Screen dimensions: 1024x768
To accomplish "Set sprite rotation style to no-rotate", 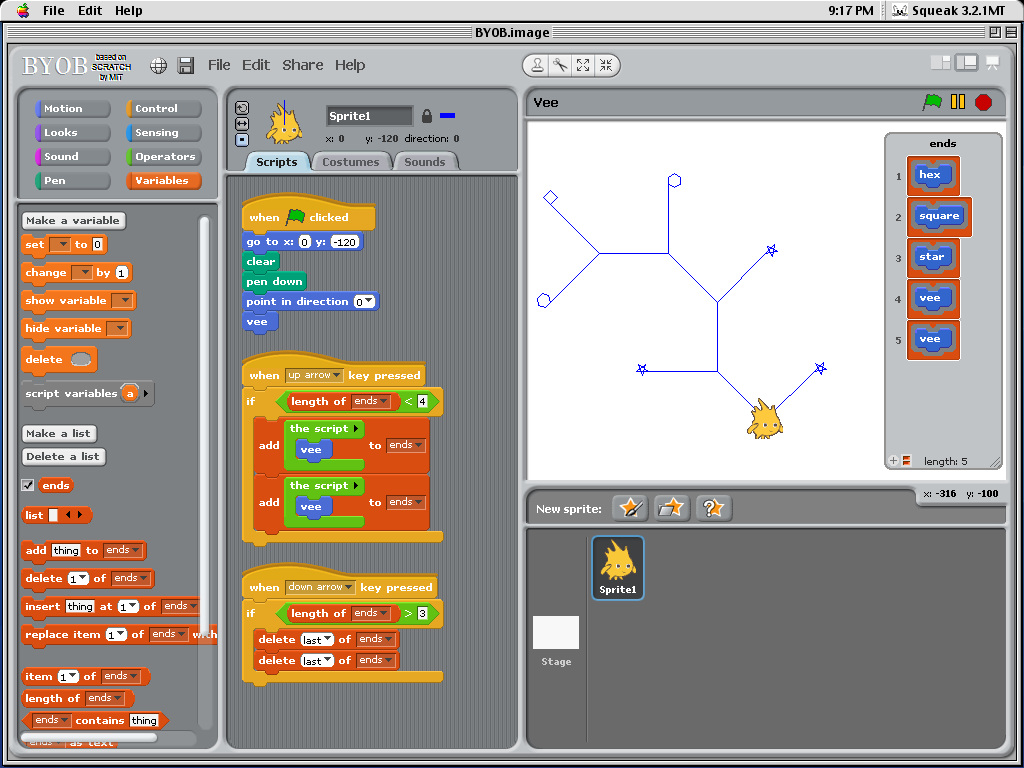I will [x=241, y=137].
